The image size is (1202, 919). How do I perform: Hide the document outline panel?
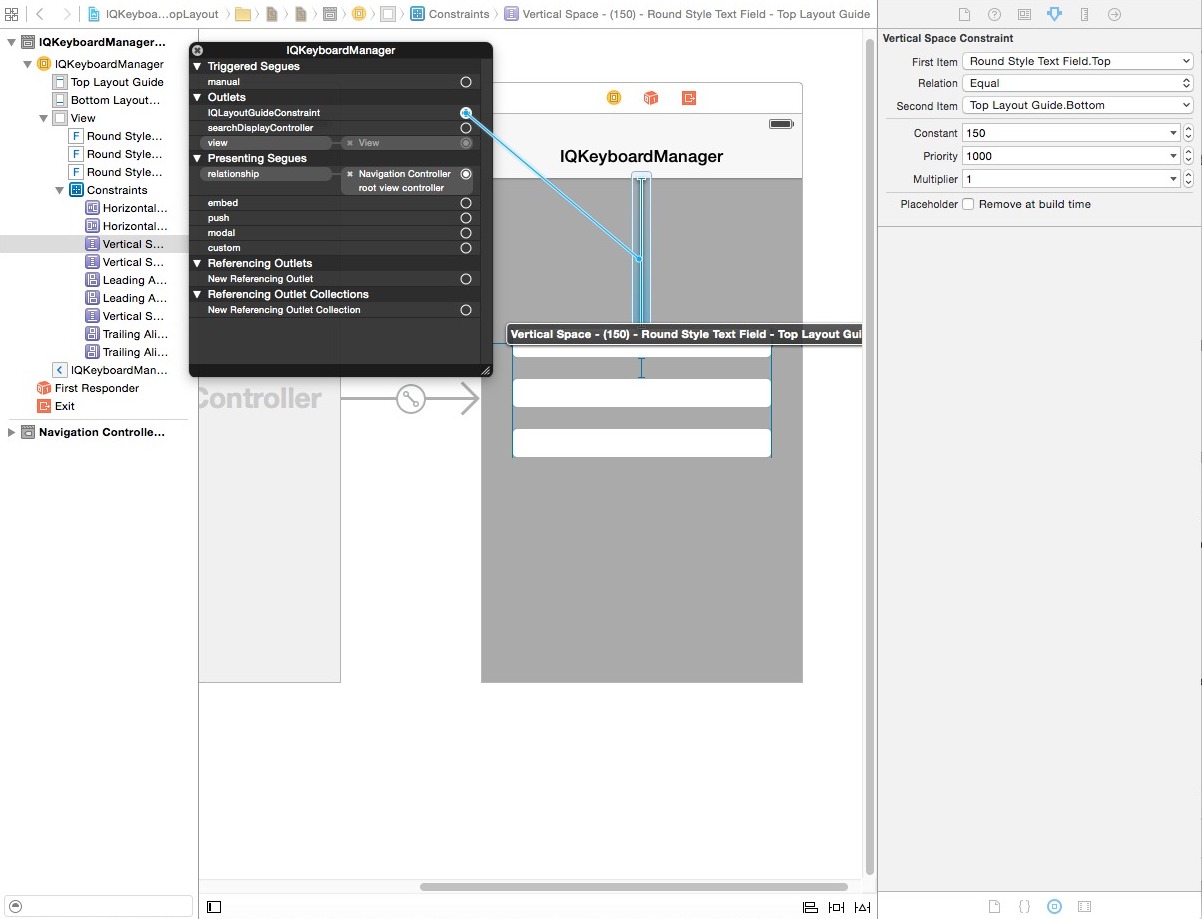(x=214, y=907)
